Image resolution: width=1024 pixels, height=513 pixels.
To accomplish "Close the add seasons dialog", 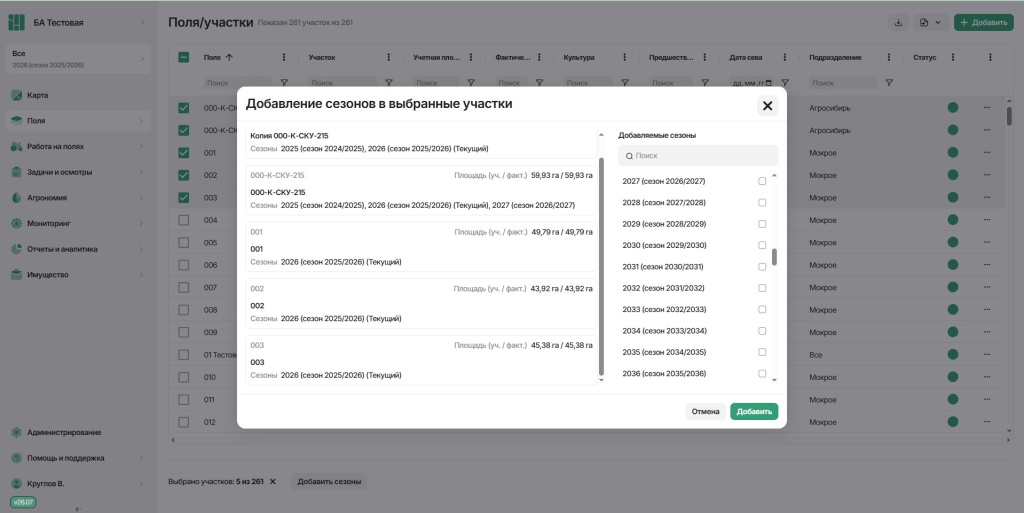I will coord(767,106).
